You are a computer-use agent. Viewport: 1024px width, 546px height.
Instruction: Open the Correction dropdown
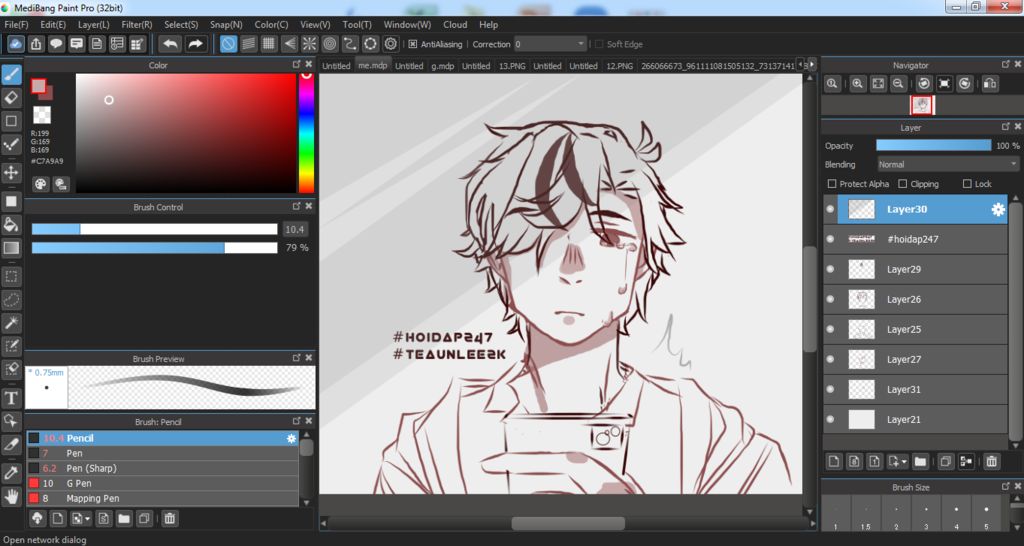[550, 44]
